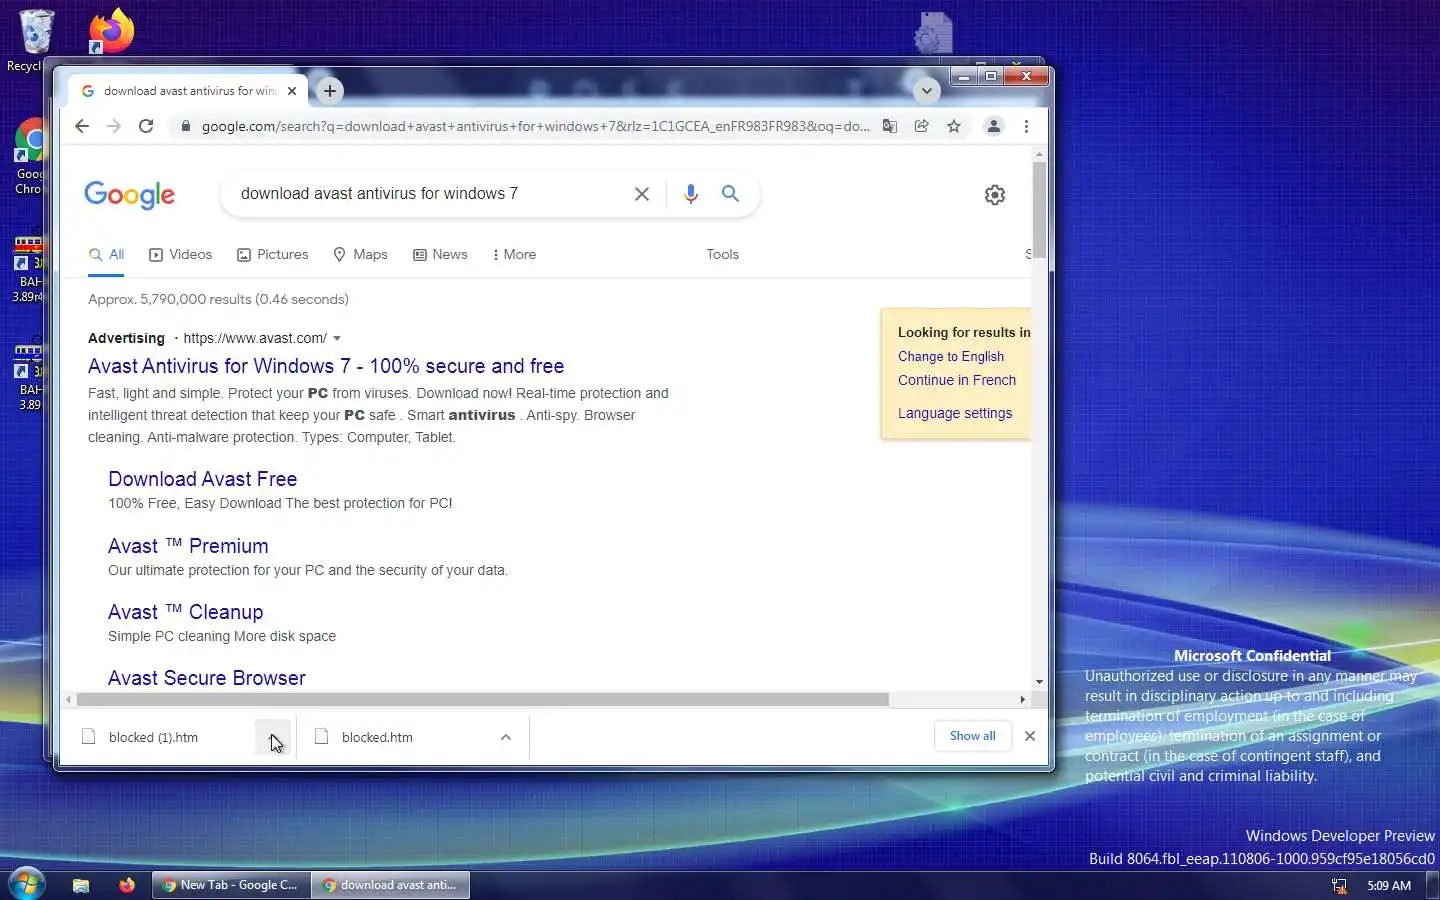
Task: Clear the search query with X
Action: tap(642, 194)
